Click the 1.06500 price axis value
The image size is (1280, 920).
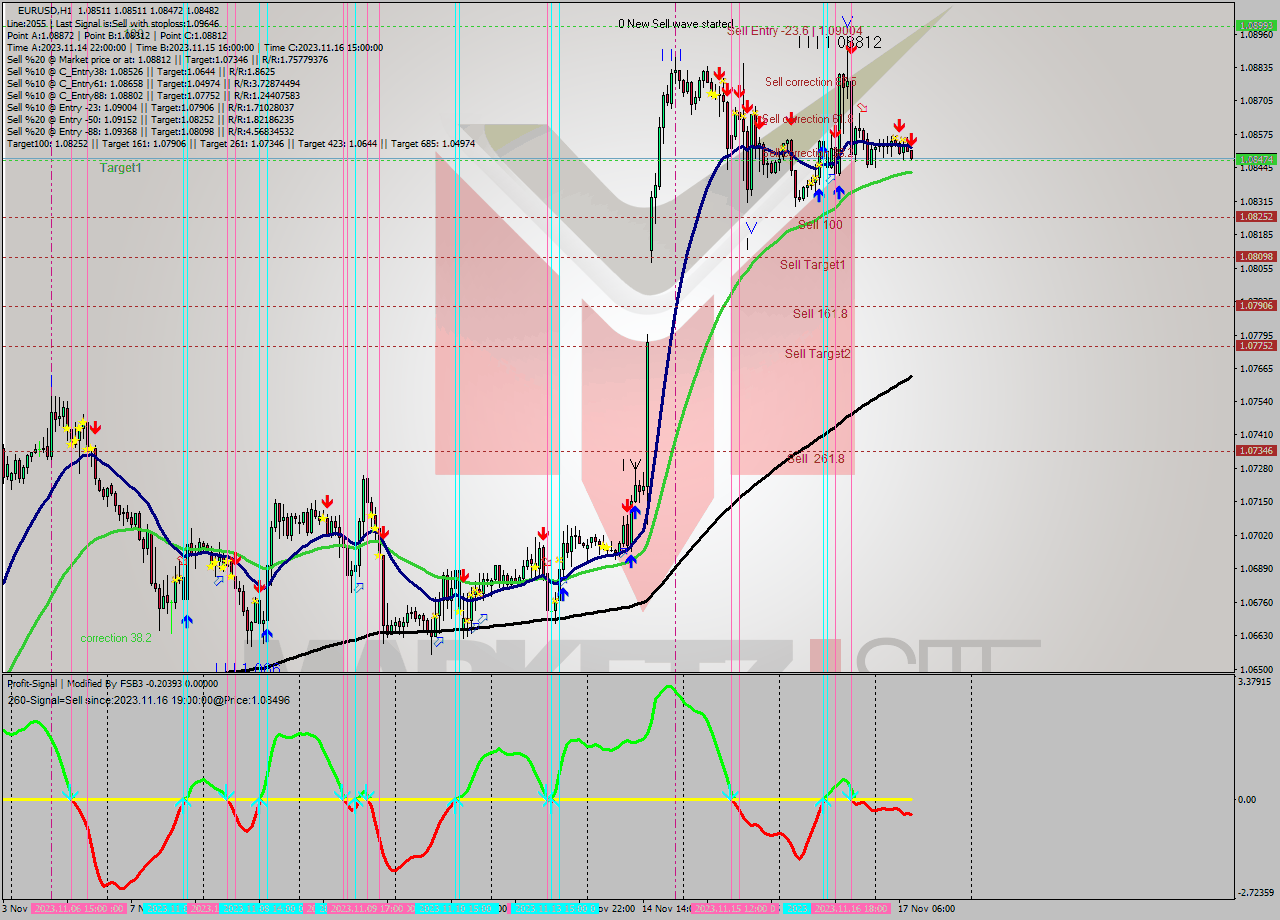(x=1256, y=669)
